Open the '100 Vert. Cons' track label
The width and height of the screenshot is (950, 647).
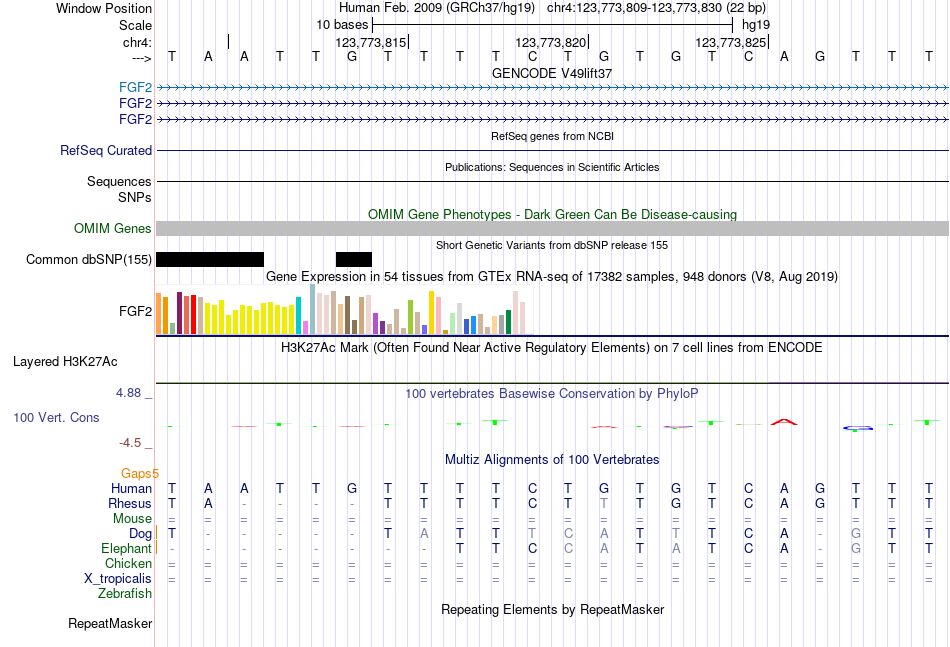(x=56, y=417)
